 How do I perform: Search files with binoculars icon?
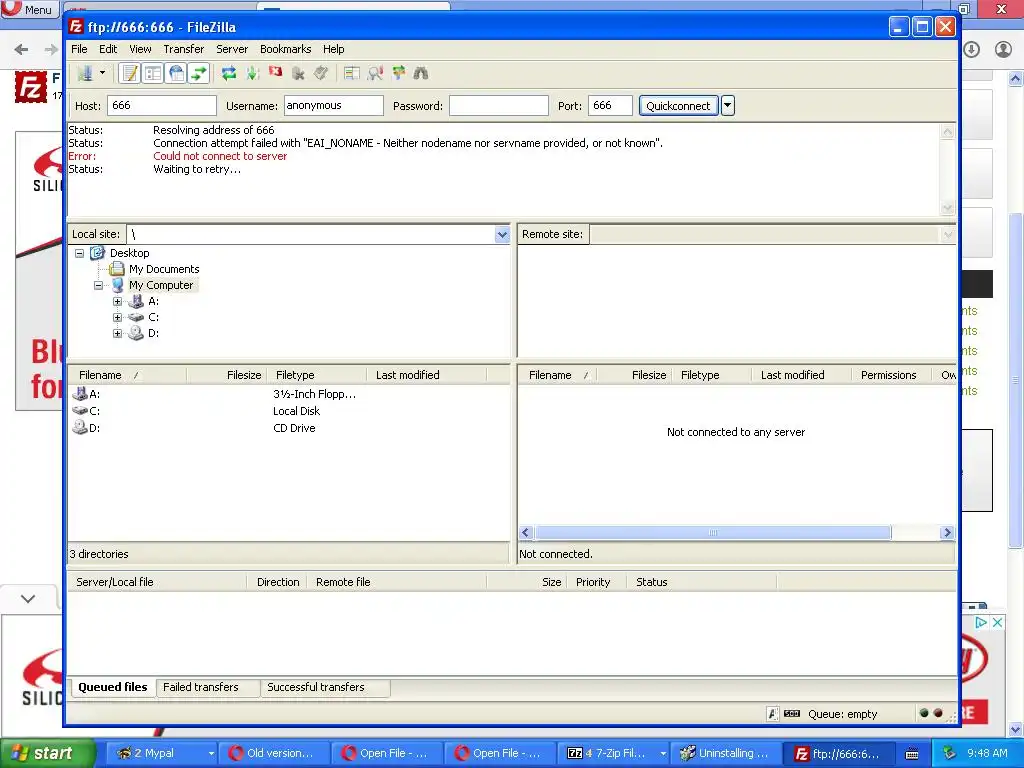pos(421,73)
